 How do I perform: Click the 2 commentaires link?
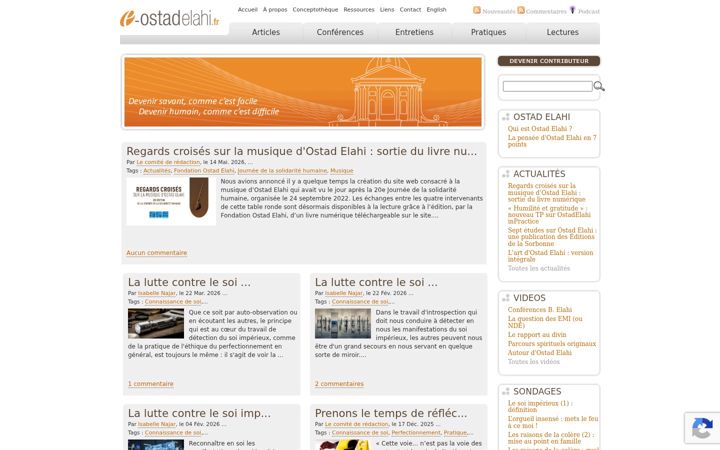click(339, 383)
